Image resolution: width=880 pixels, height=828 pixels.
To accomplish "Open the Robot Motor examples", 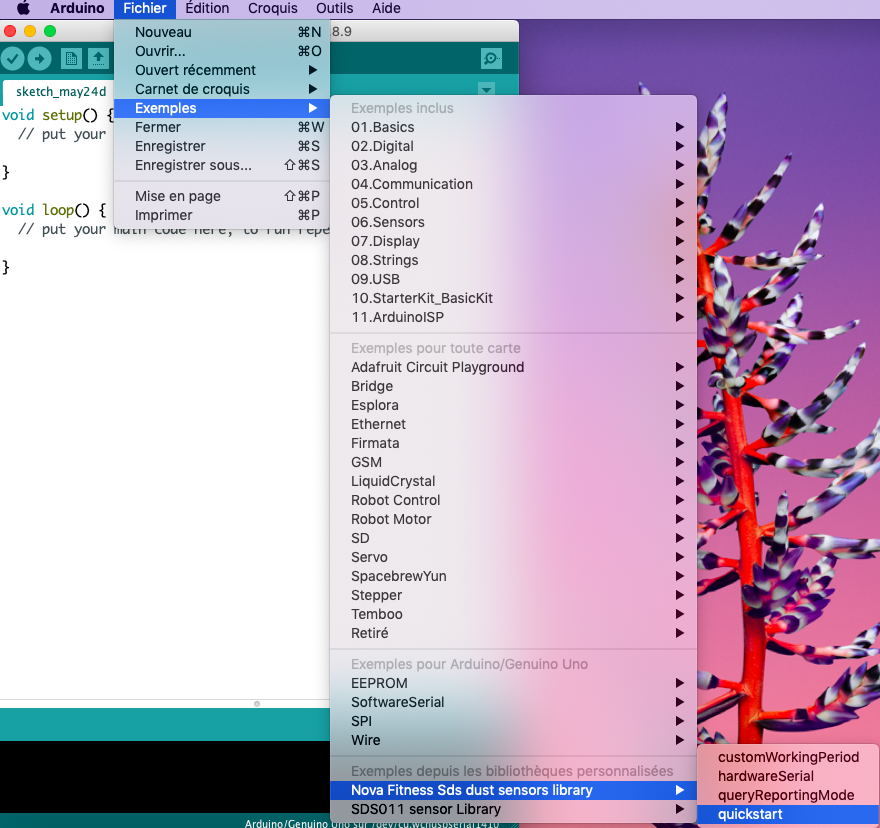I will [514, 520].
